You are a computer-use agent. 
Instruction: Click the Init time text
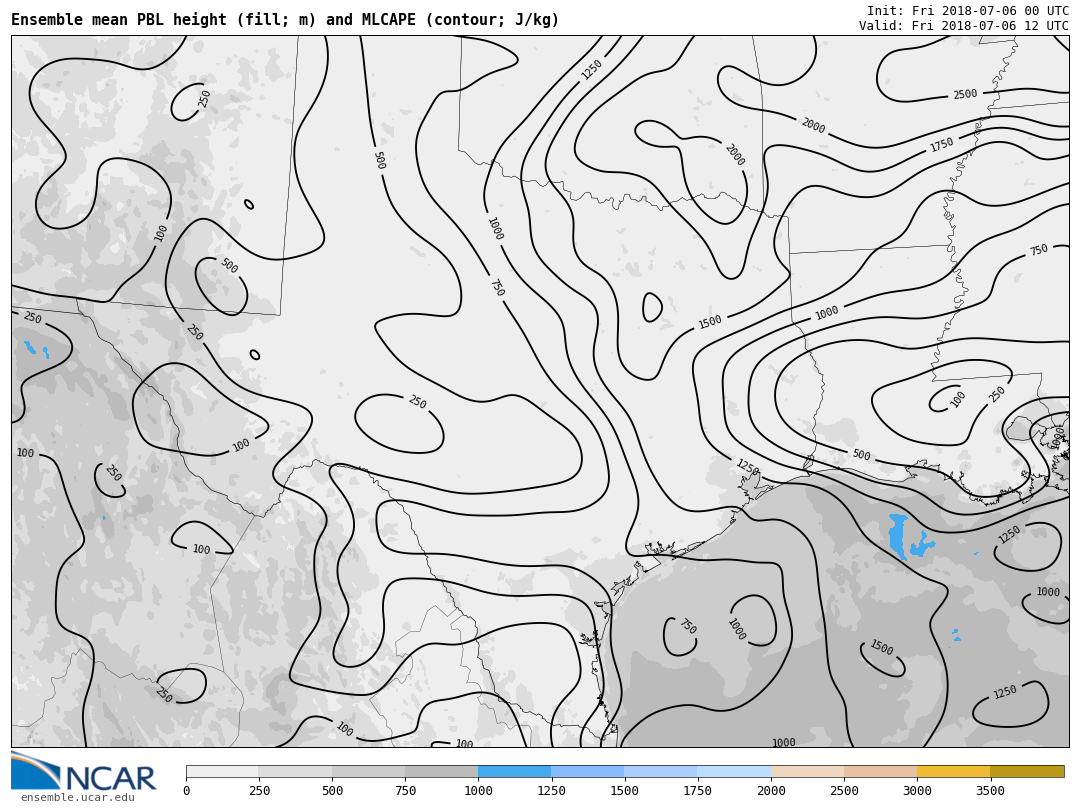click(967, 11)
